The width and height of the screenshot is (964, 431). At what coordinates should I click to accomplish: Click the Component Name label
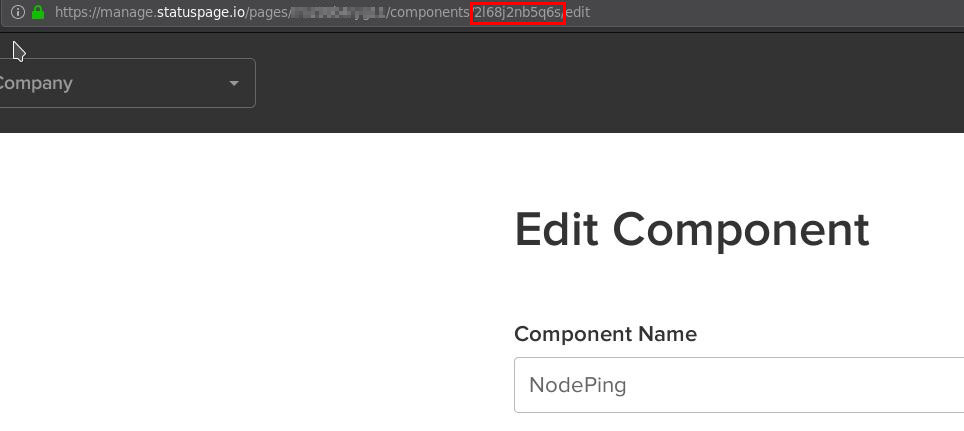coord(605,334)
